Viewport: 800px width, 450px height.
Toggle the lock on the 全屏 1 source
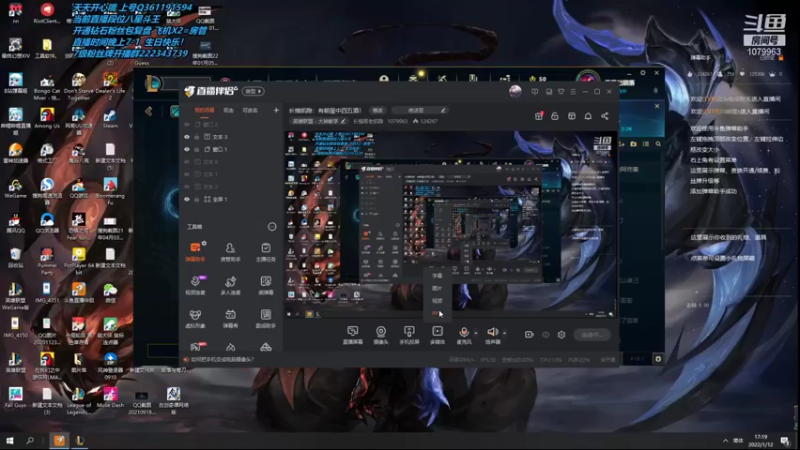(197, 199)
